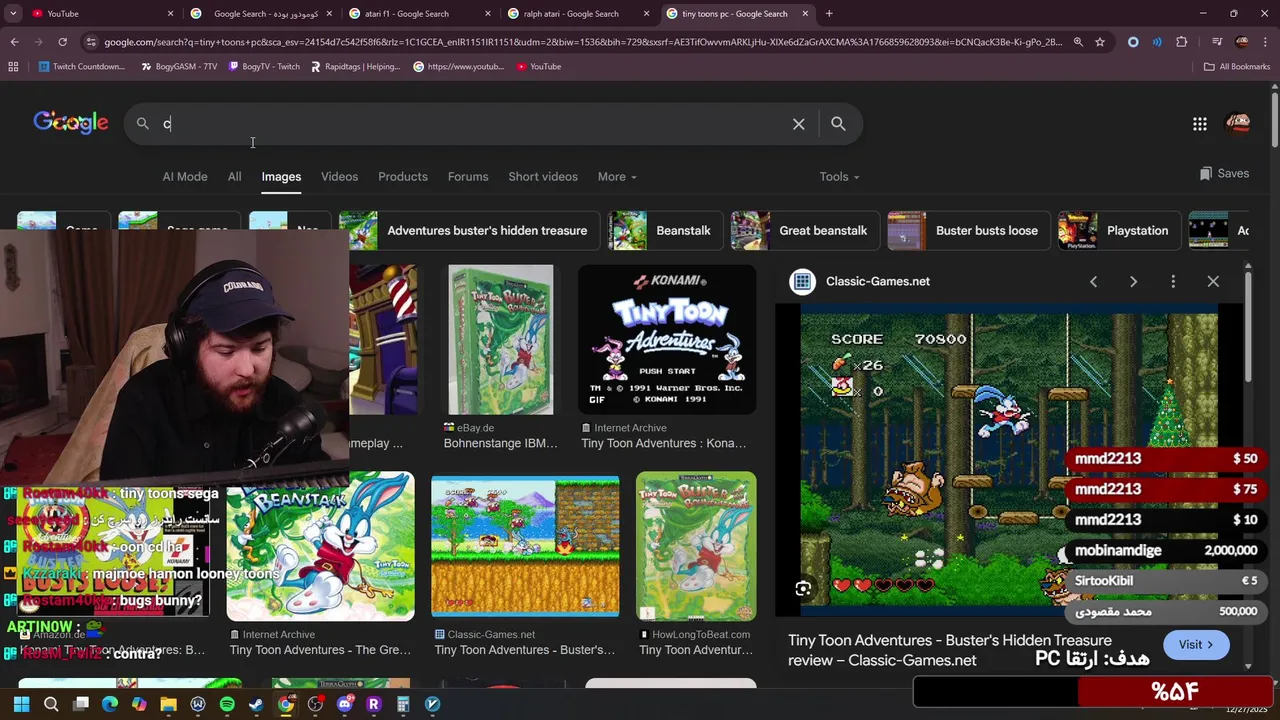Open the Google account avatar
This screenshot has height=720, width=1280.
(1238, 123)
